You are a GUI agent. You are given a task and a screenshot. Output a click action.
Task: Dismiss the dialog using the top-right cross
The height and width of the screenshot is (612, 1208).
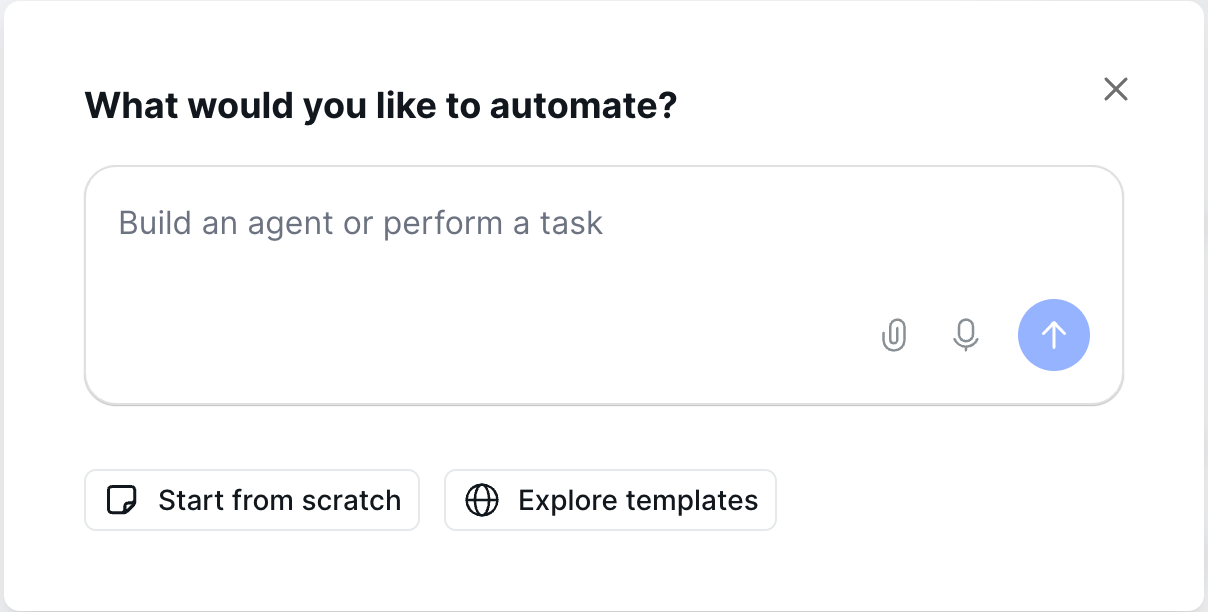1115,89
